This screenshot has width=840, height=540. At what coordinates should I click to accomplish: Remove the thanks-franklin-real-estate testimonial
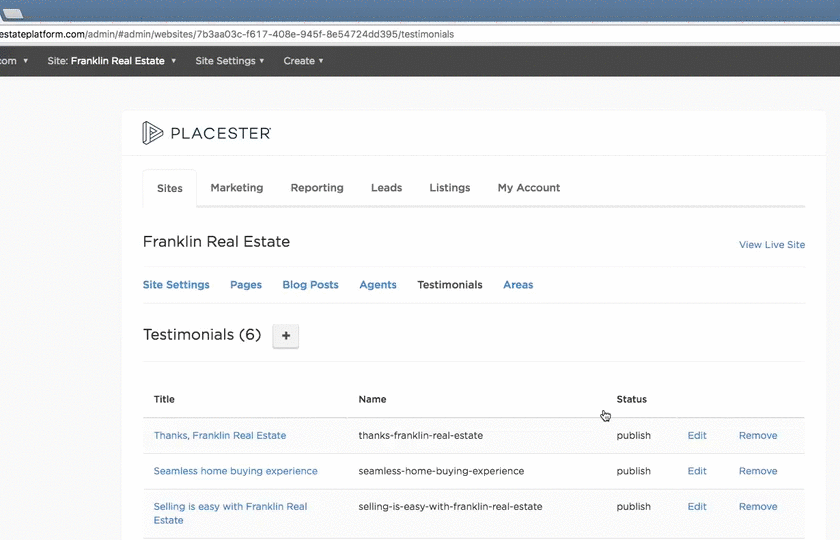[x=758, y=436]
